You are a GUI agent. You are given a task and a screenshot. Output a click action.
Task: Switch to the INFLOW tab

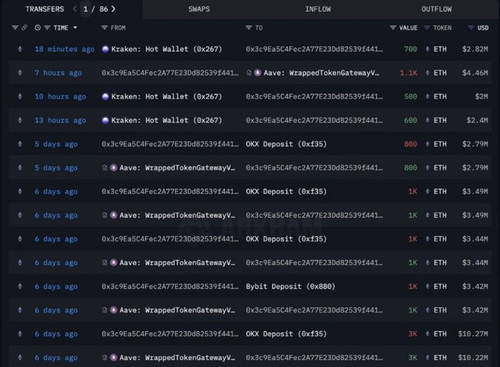pos(318,9)
